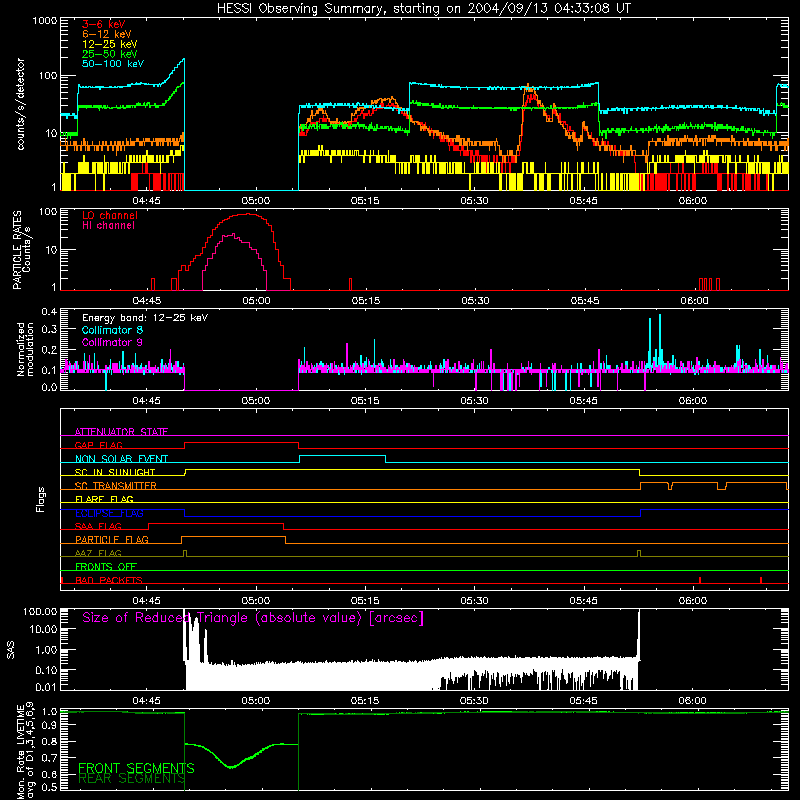Click the yellow 12-25 keV legend entry
800x800 pixels.
coord(110,44)
